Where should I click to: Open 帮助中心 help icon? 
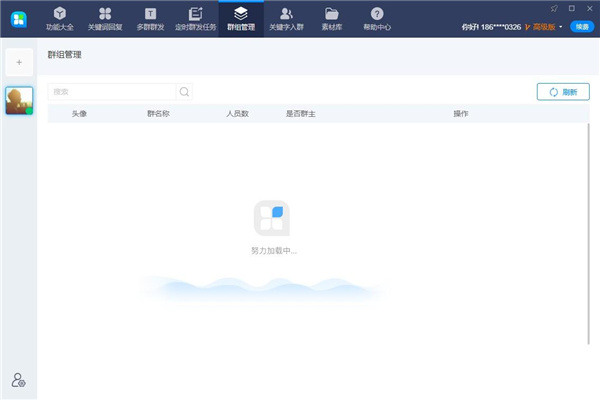(x=376, y=18)
